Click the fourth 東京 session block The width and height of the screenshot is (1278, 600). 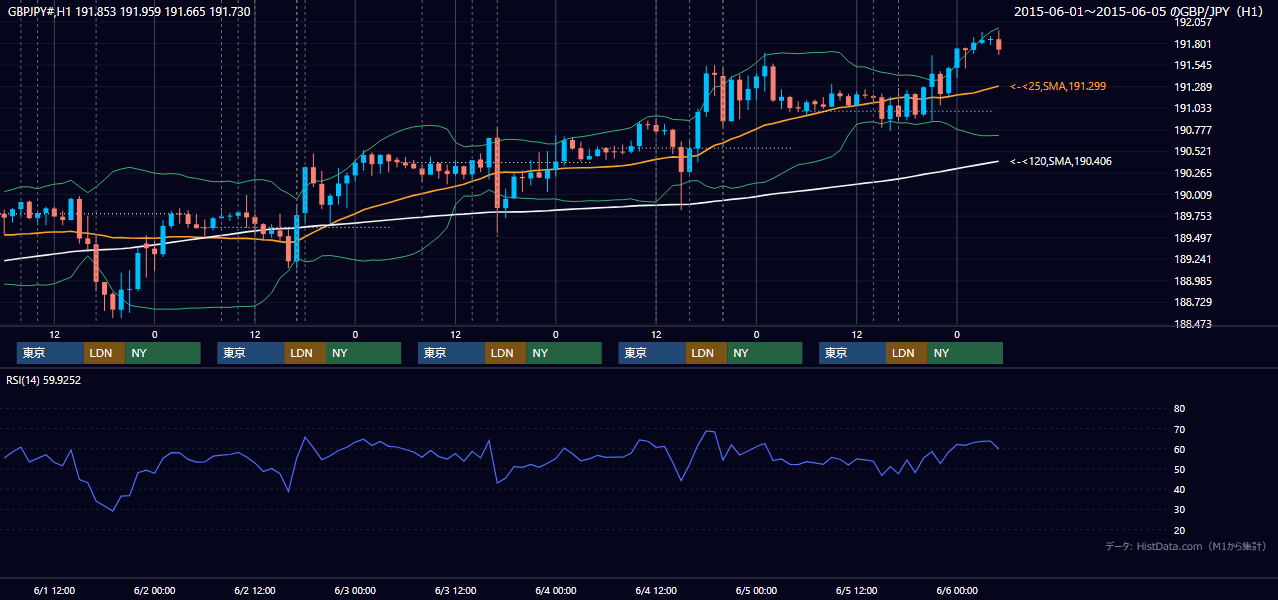click(652, 353)
